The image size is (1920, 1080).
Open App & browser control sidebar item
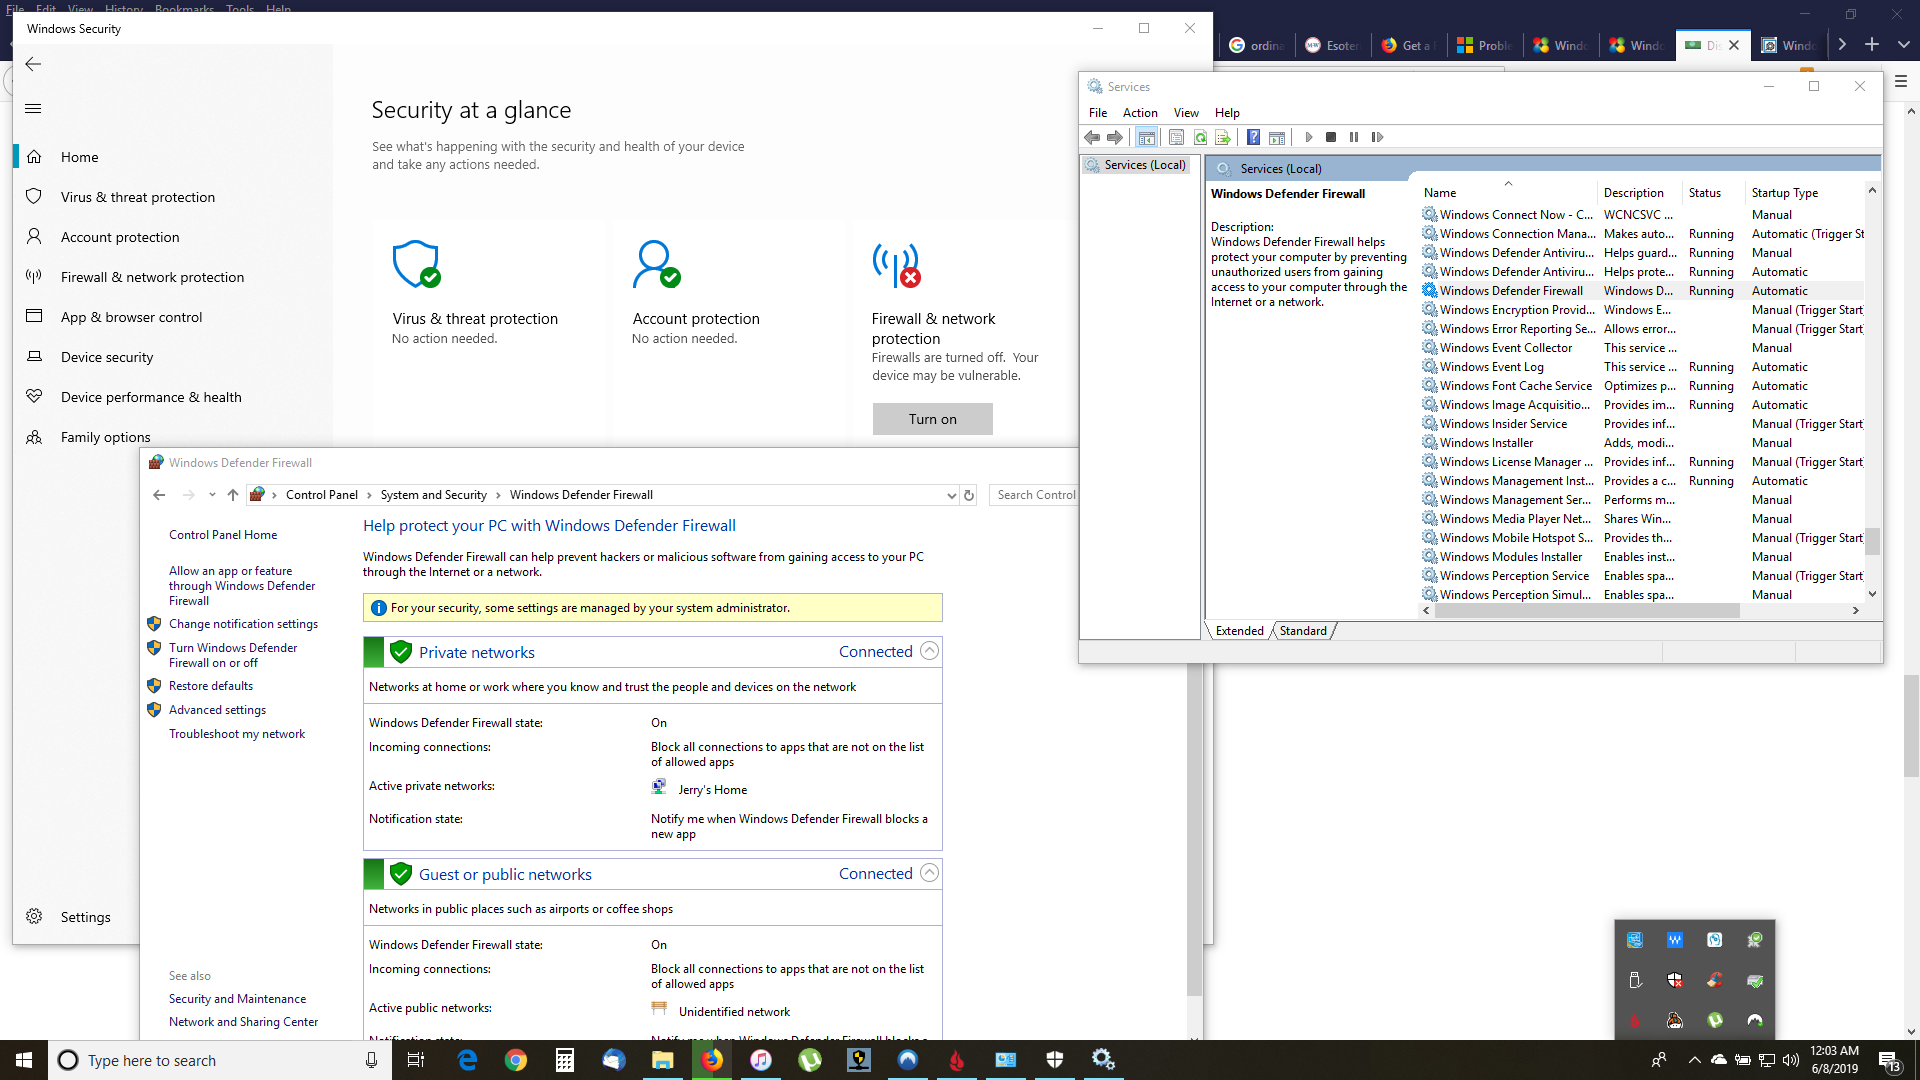(x=131, y=317)
